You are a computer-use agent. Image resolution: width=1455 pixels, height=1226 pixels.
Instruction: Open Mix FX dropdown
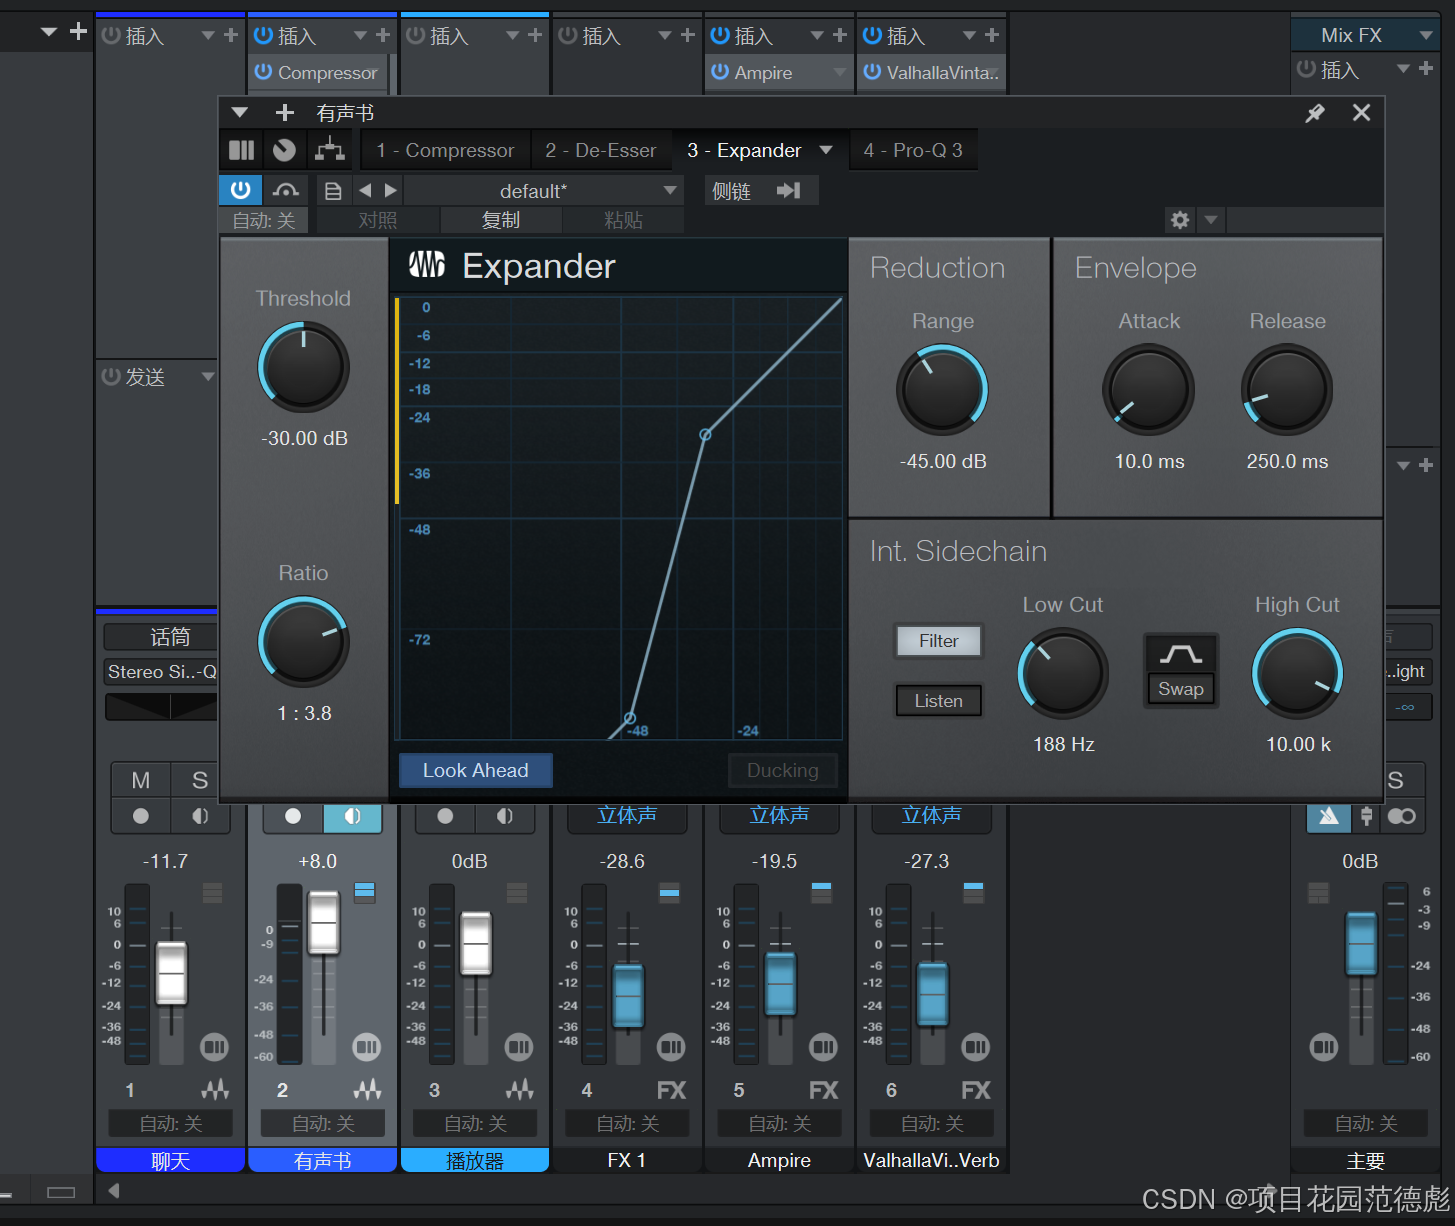[1364, 35]
